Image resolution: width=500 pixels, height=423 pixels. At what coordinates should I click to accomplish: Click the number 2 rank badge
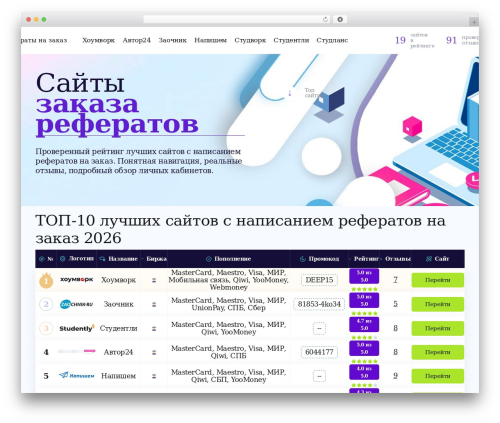coord(46,304)
